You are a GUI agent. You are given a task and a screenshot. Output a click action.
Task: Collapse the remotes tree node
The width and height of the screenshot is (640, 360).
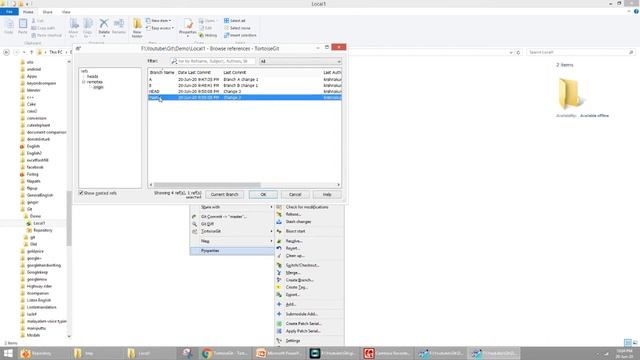84,82
